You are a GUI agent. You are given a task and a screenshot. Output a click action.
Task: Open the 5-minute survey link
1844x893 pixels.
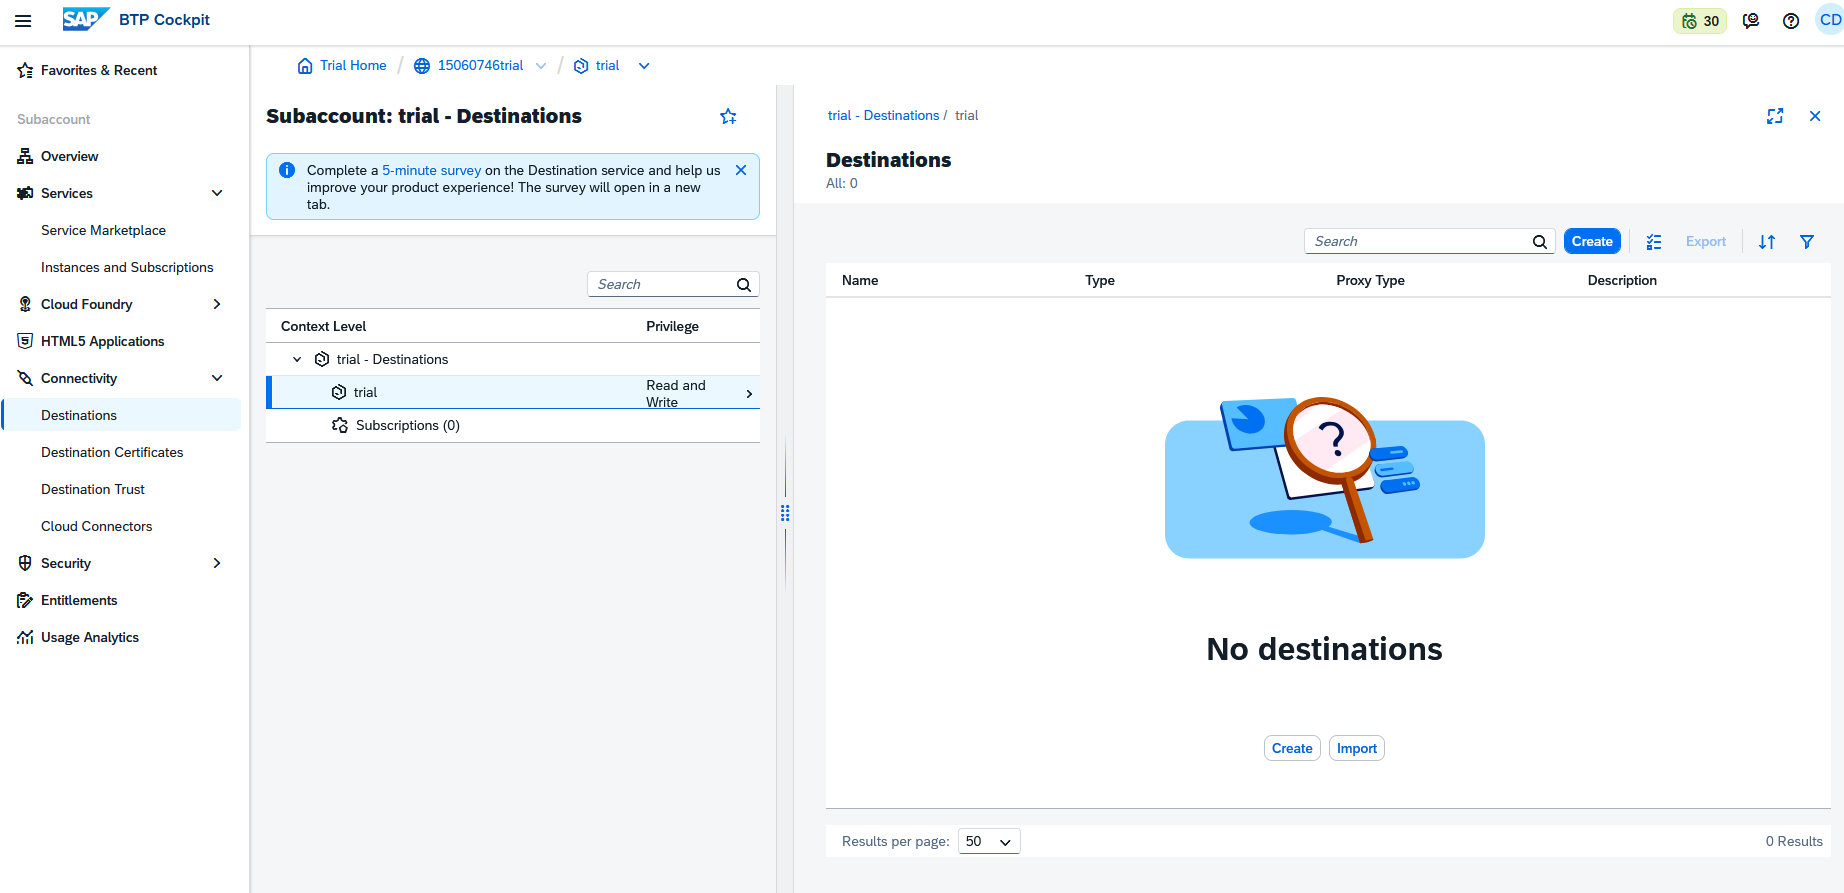coord(431,170)
